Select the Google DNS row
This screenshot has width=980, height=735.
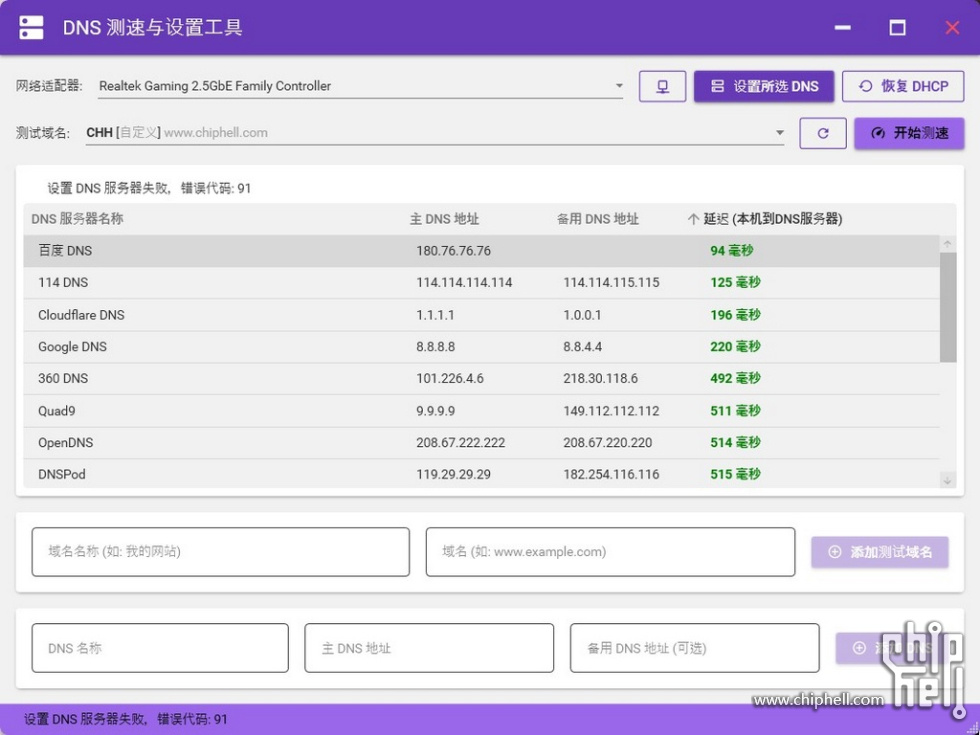(x=481, y=347)
